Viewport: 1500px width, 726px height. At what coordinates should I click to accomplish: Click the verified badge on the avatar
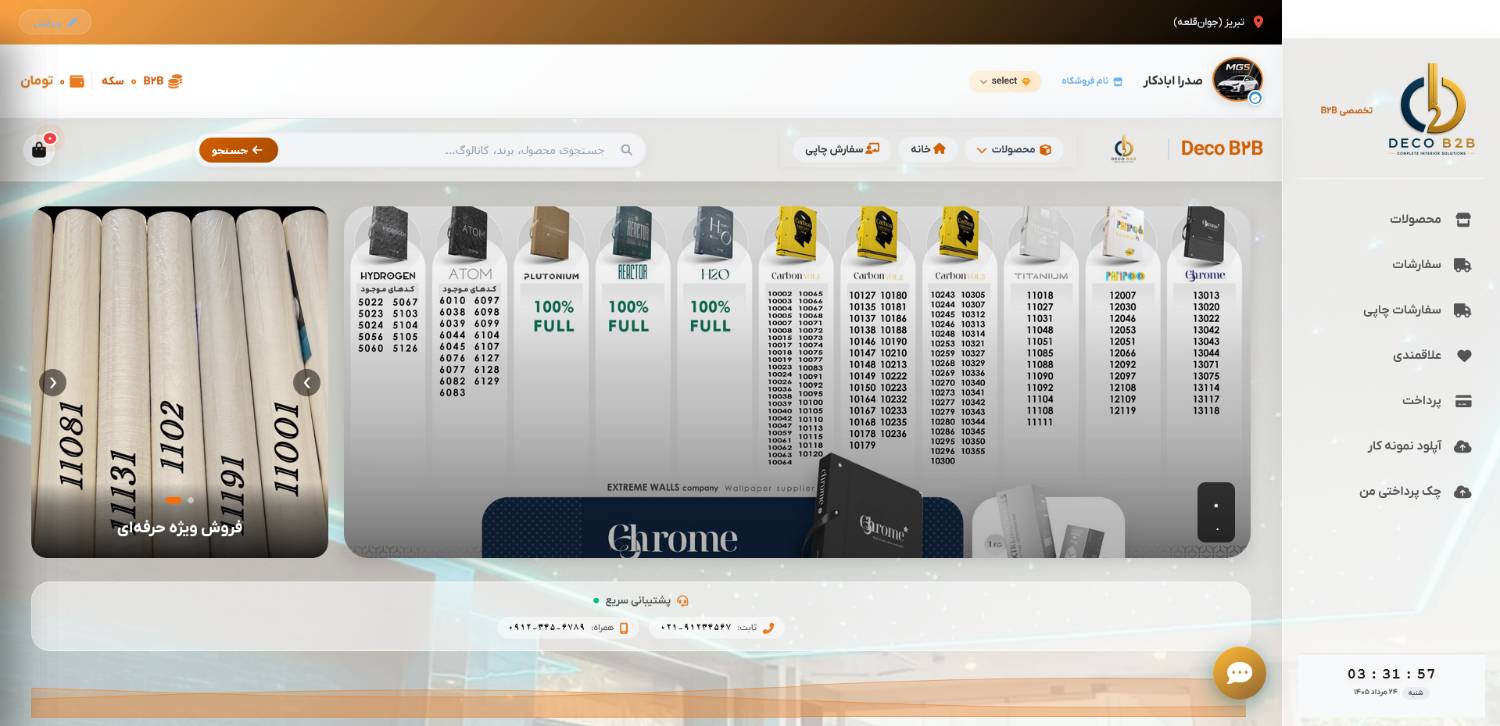[x=1255, y=98]
